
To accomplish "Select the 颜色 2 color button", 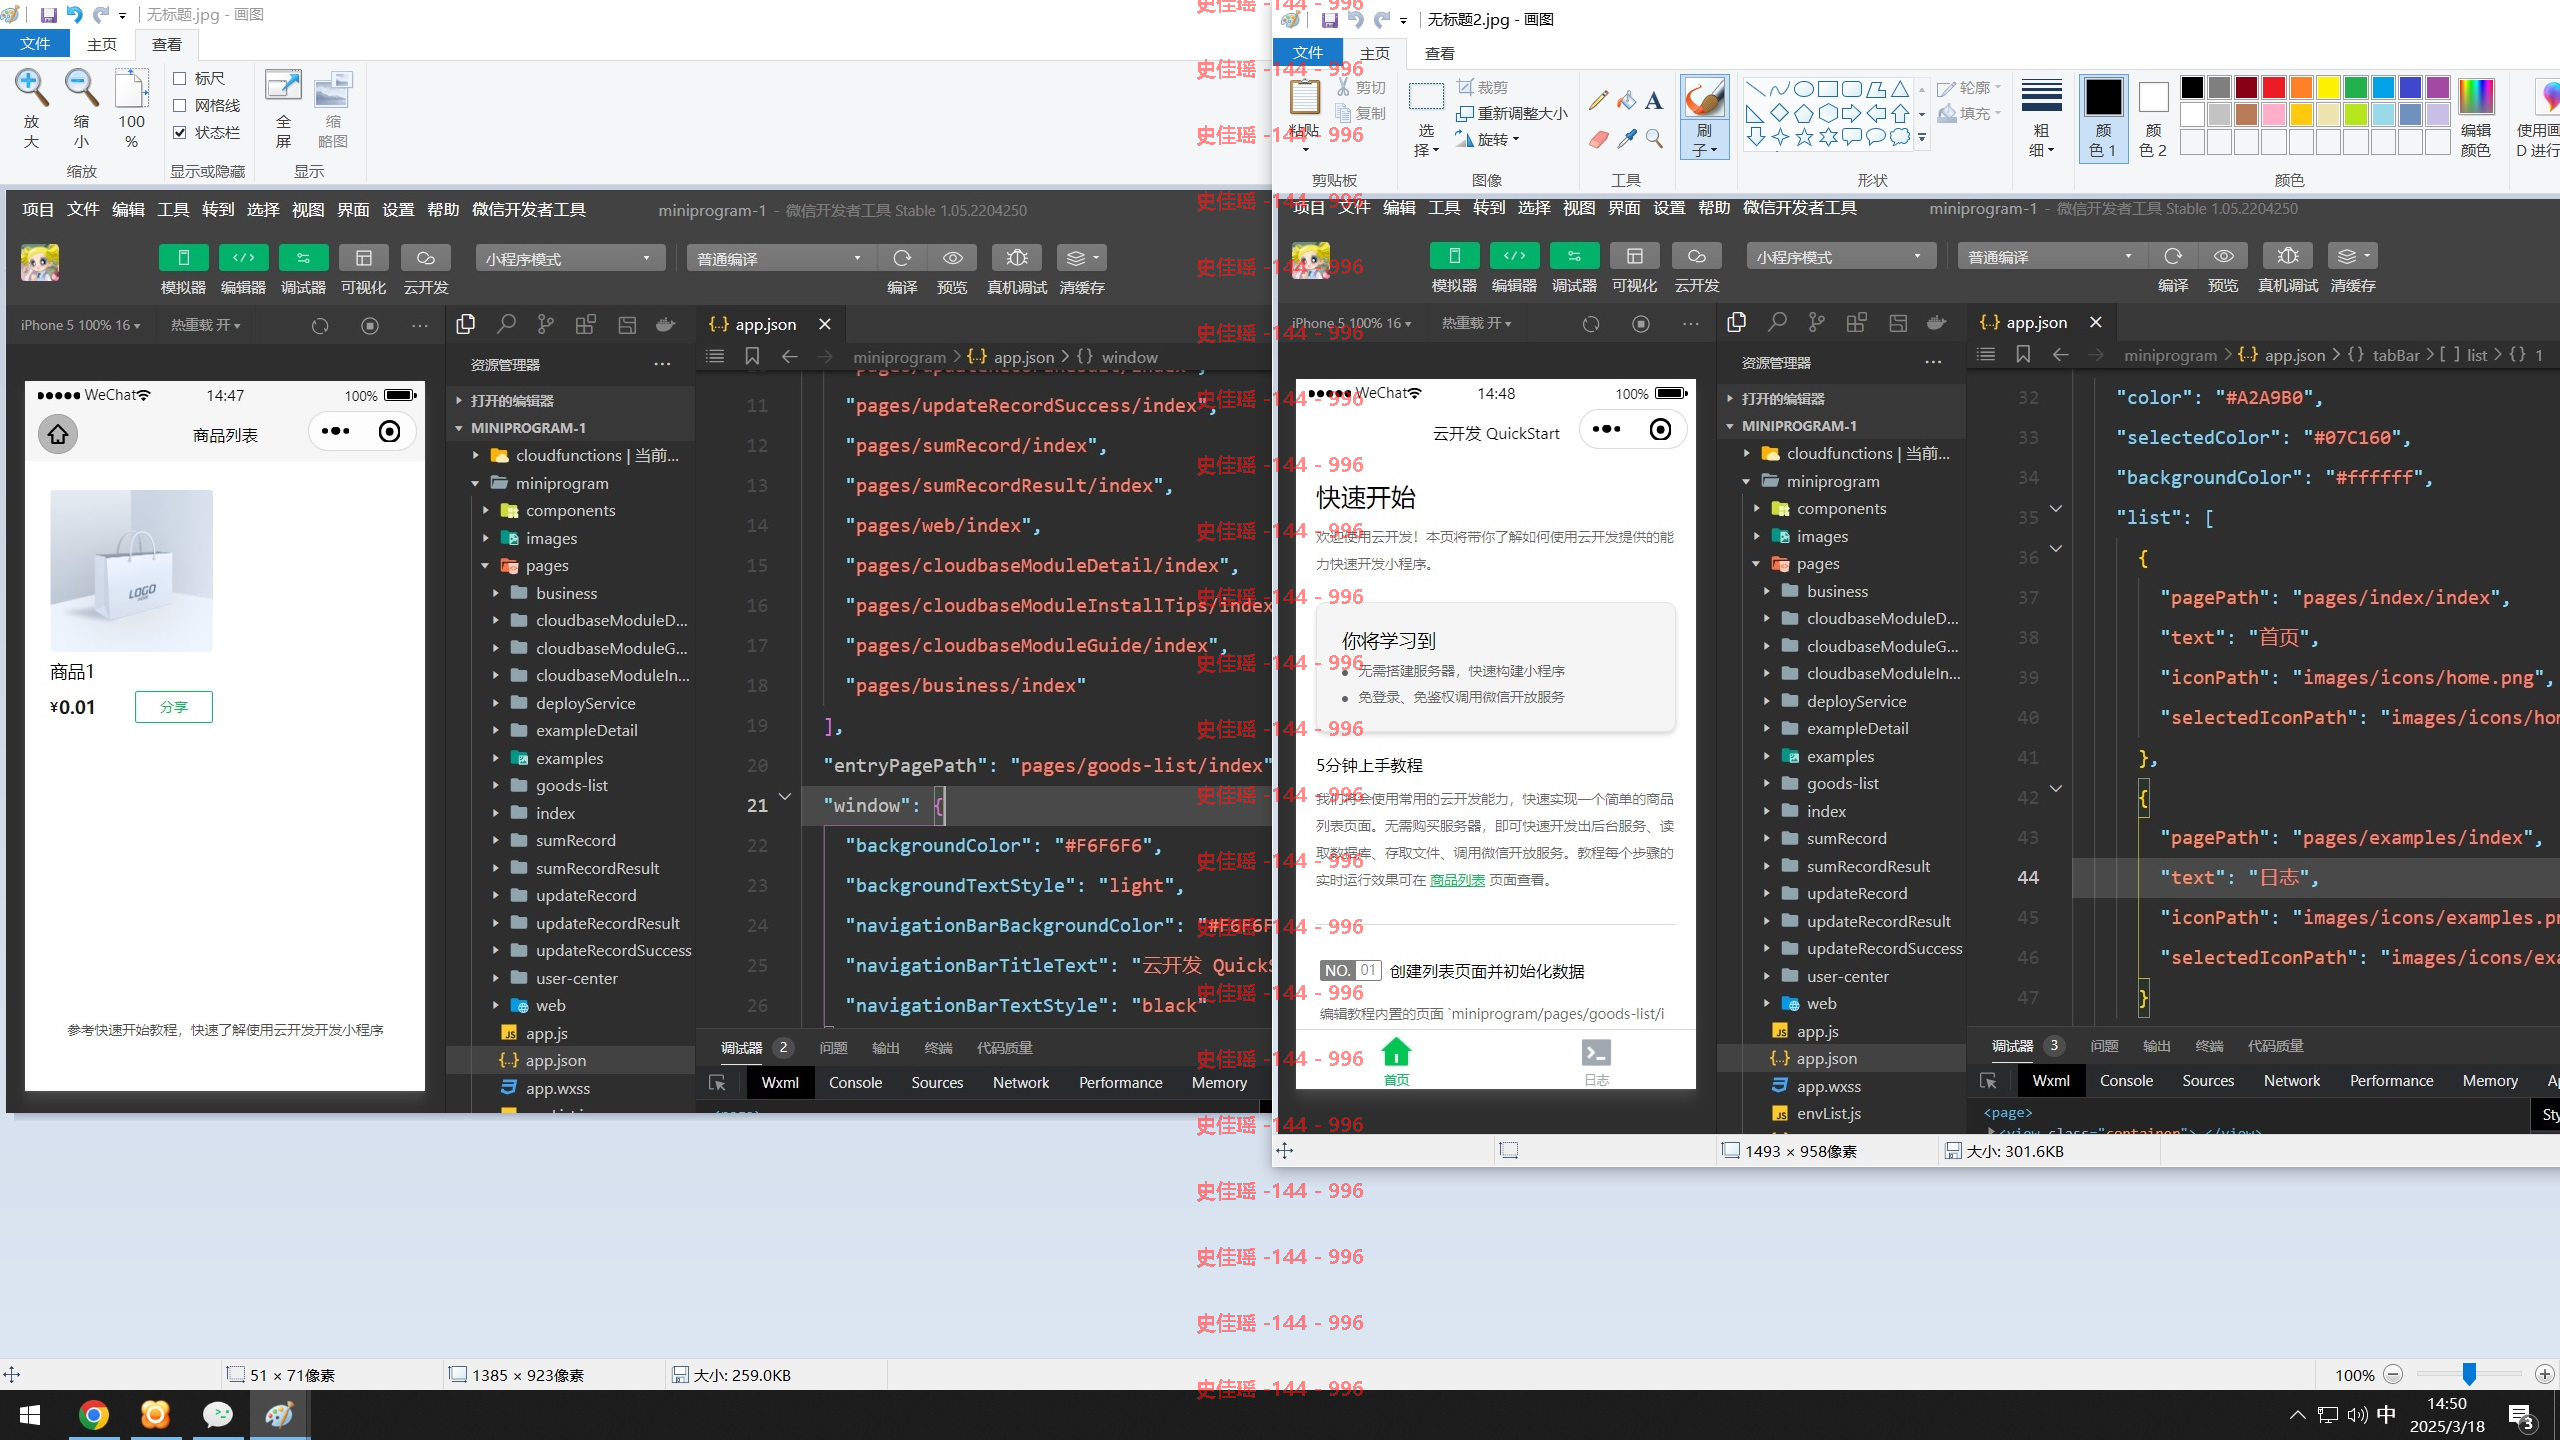I will click(x=2153, y=118).
